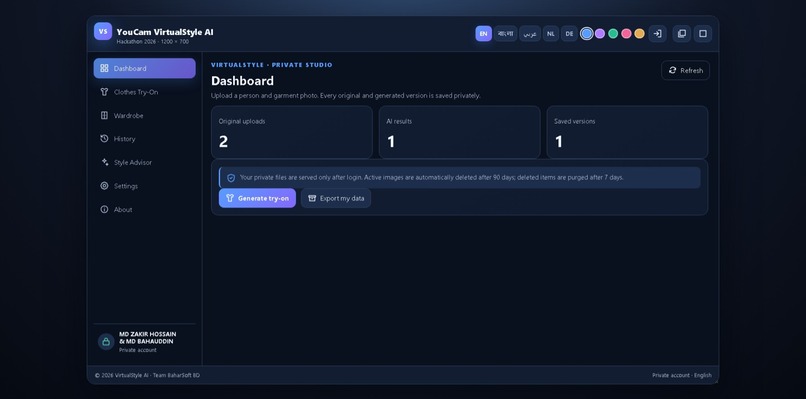This screenshot has width=806, height=399.
Task: Switch language to NL
Action: pyautogui.click(x=551, y=33)
